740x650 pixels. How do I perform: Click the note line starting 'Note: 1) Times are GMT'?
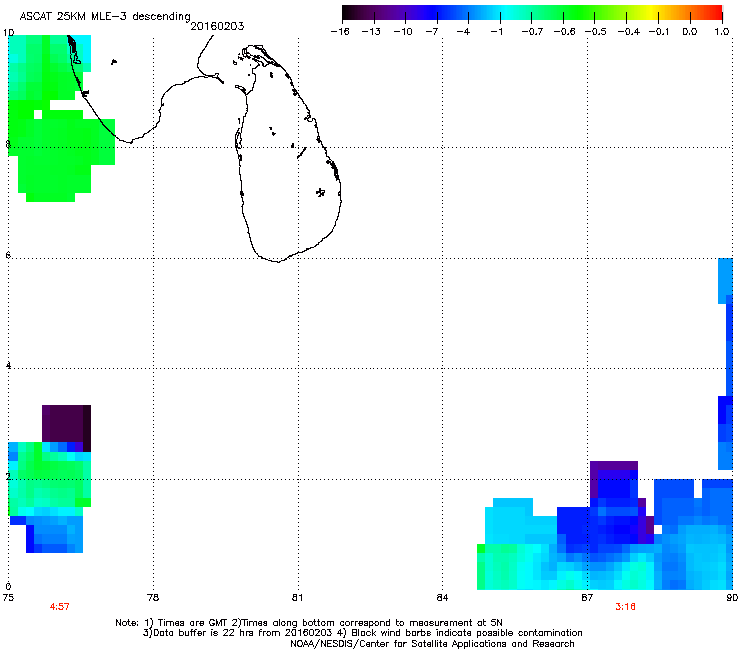coord(309,623)
